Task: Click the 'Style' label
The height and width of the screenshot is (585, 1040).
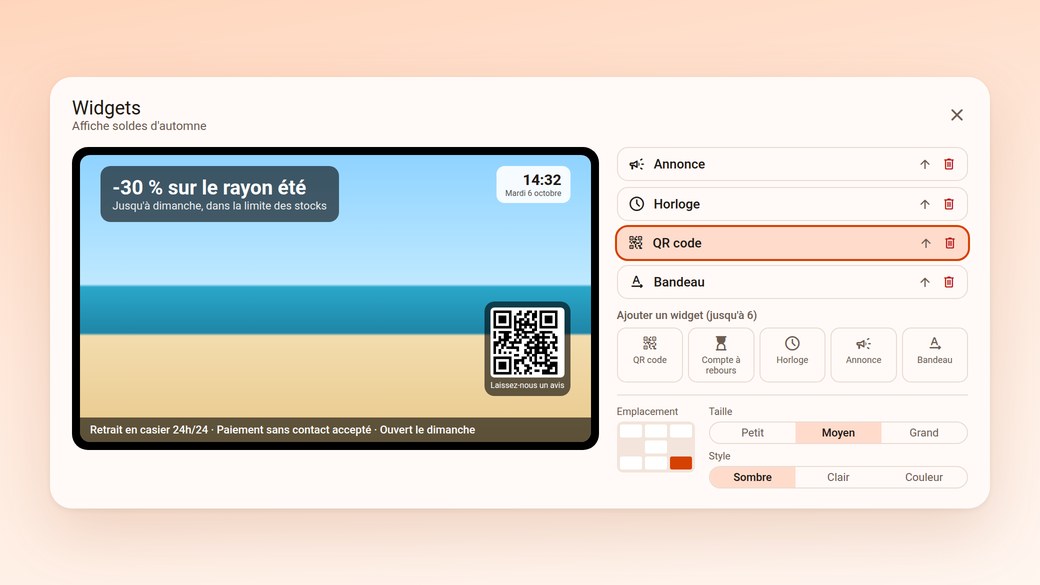Action: pyautogui.click(x=719, y=456)
